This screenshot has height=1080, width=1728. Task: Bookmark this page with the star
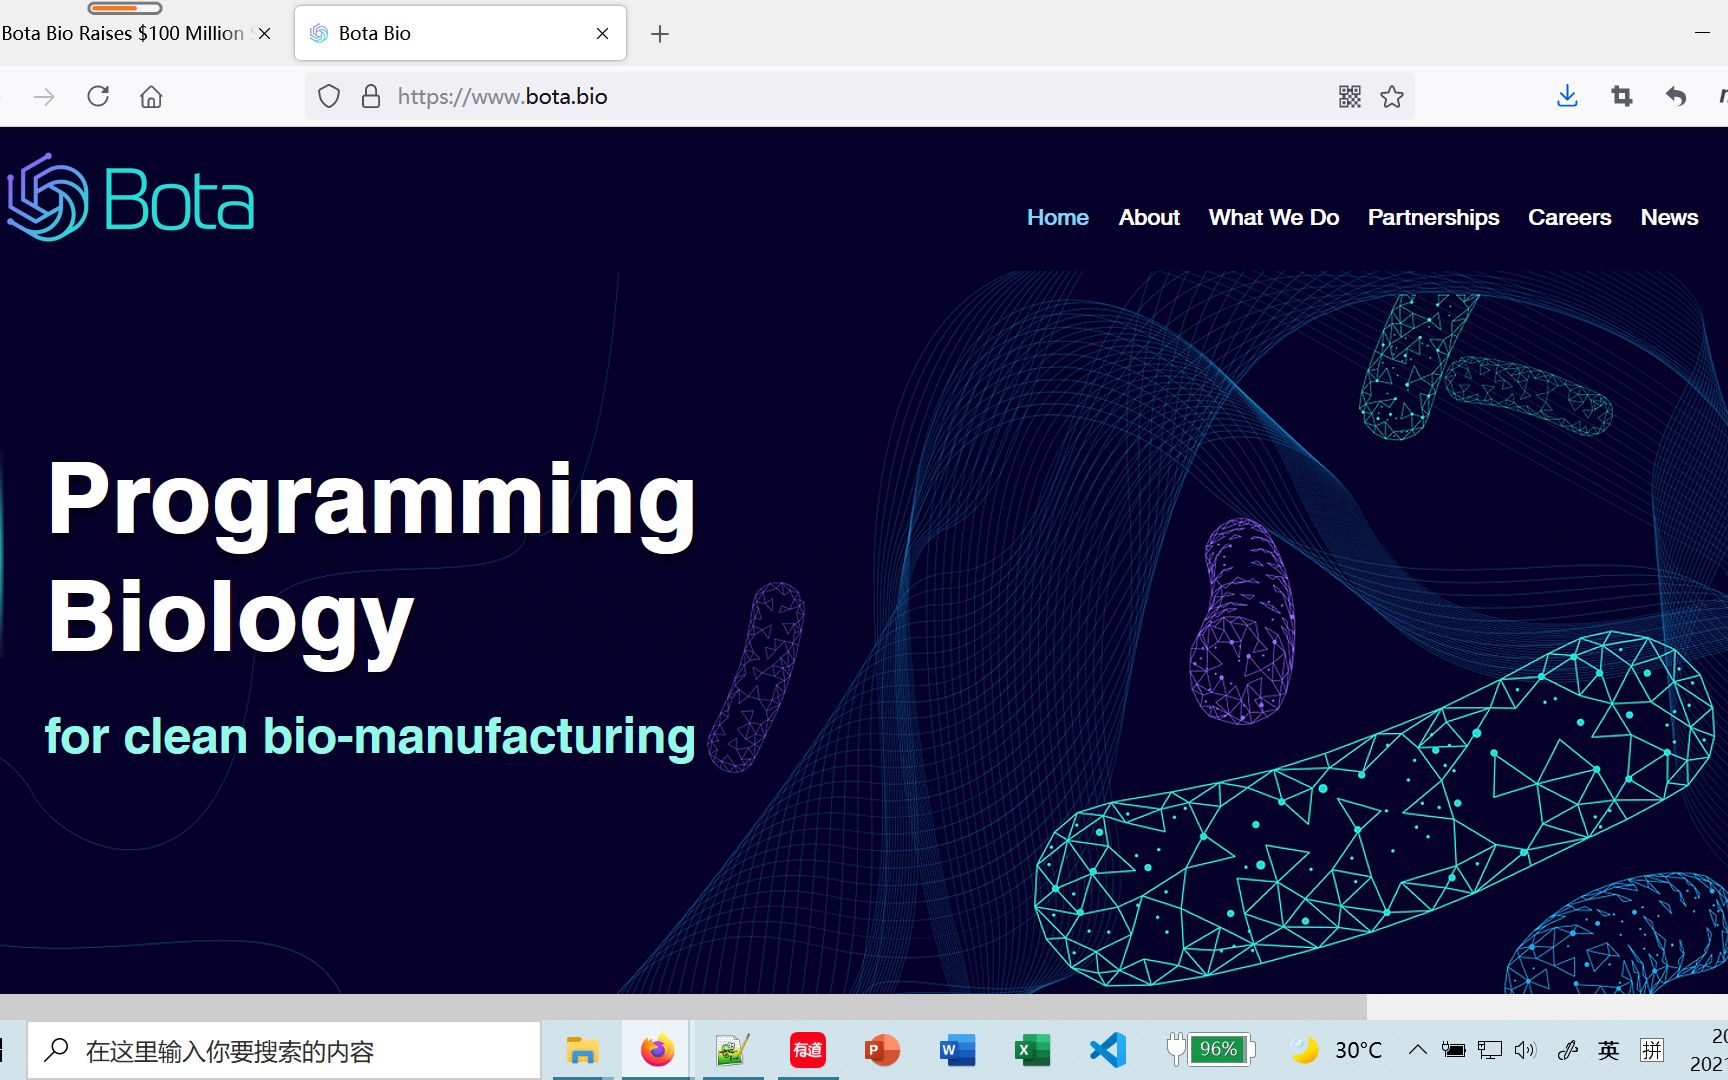(1392, 96)
